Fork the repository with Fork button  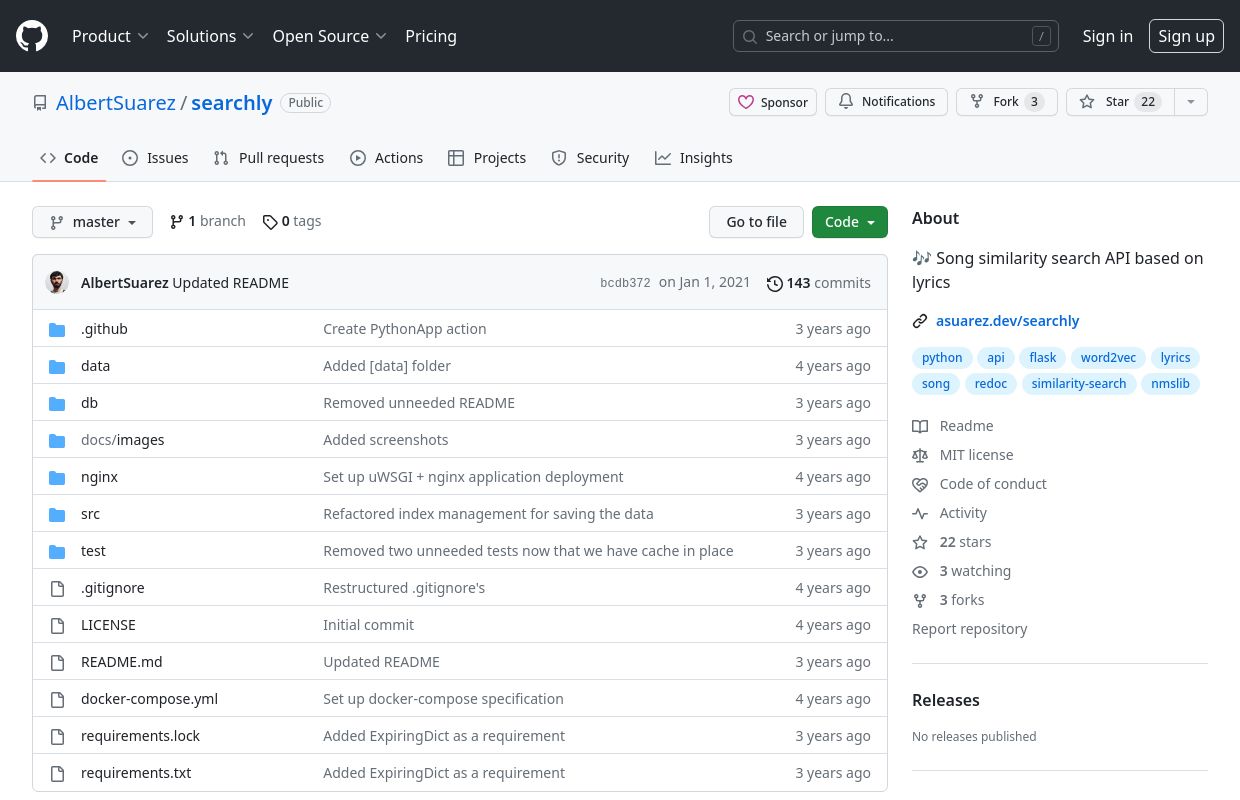tap(1007, 102)
